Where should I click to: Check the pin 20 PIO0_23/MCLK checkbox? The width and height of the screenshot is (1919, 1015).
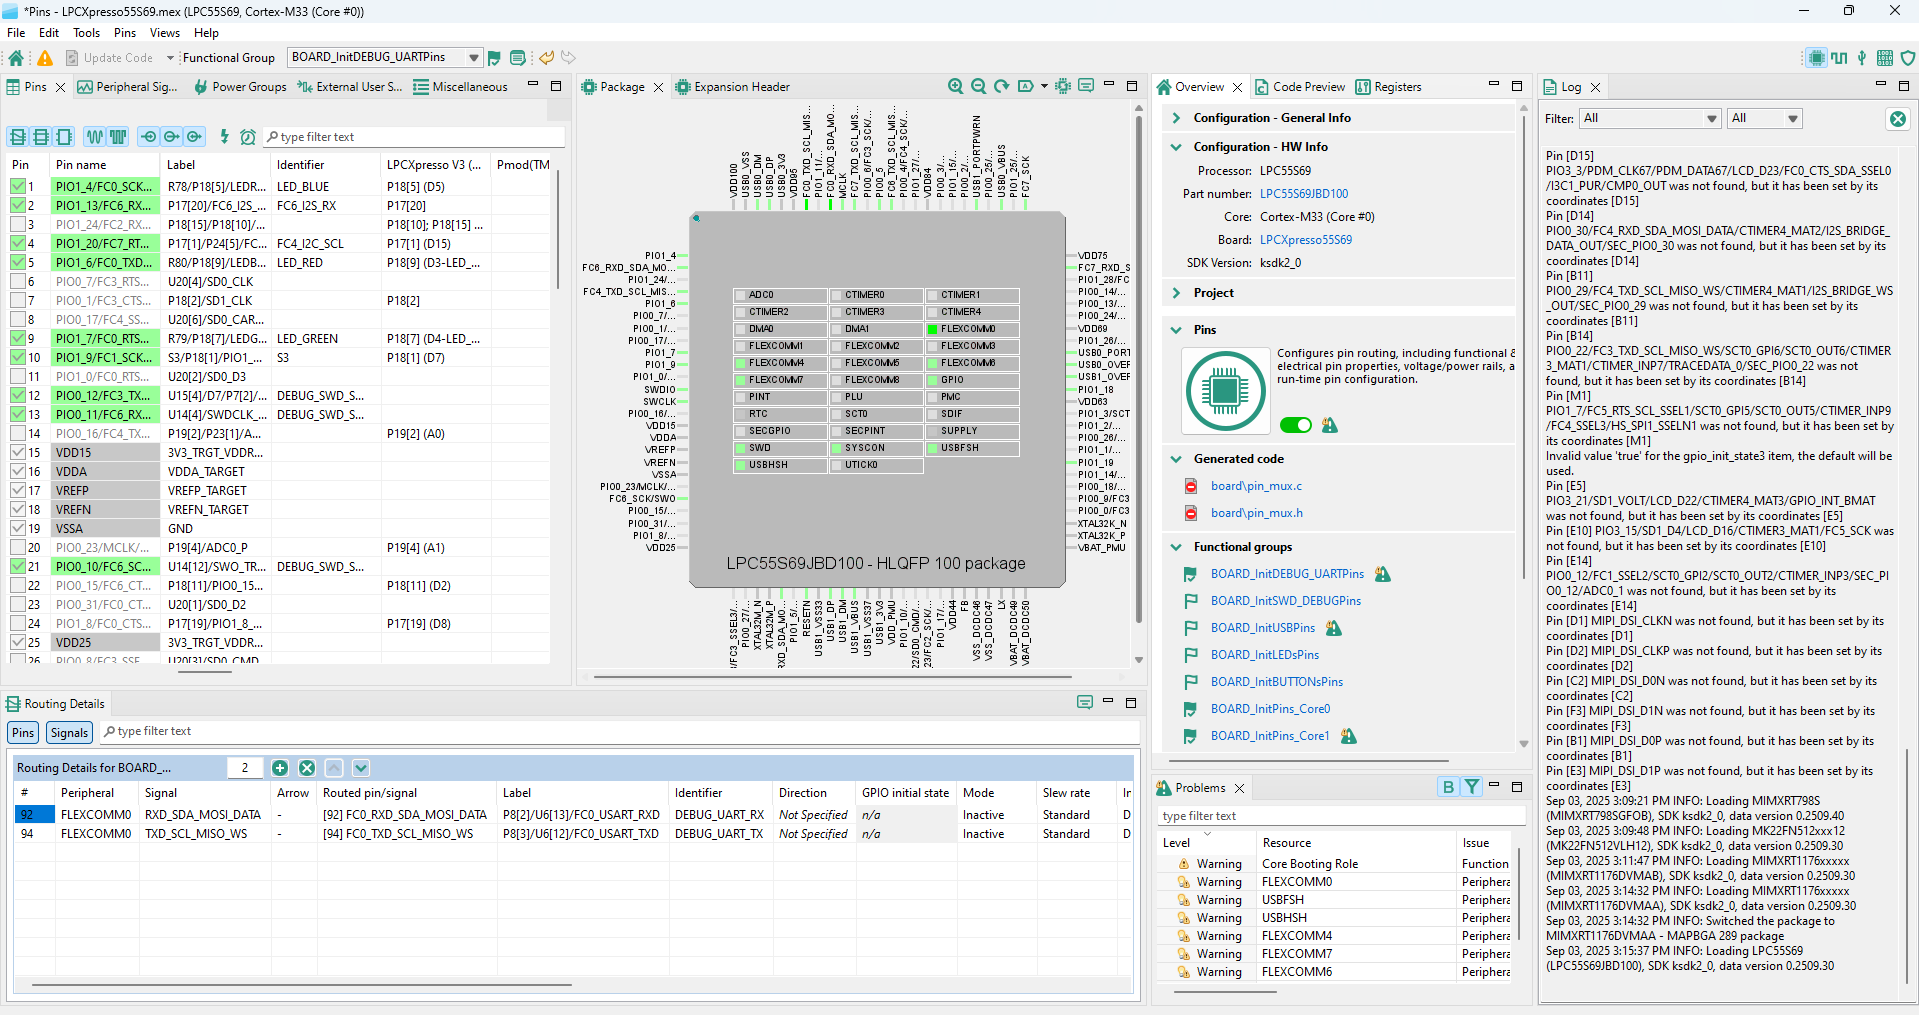pos(18,548)
